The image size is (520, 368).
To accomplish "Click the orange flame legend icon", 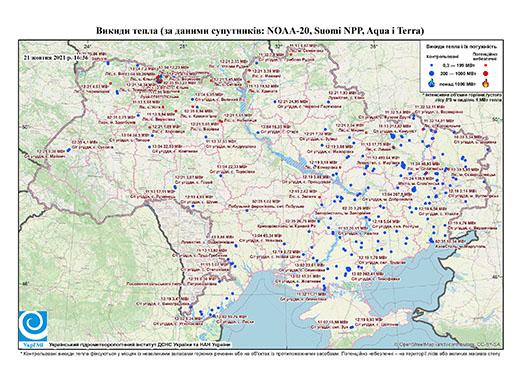I will (486, 83).
